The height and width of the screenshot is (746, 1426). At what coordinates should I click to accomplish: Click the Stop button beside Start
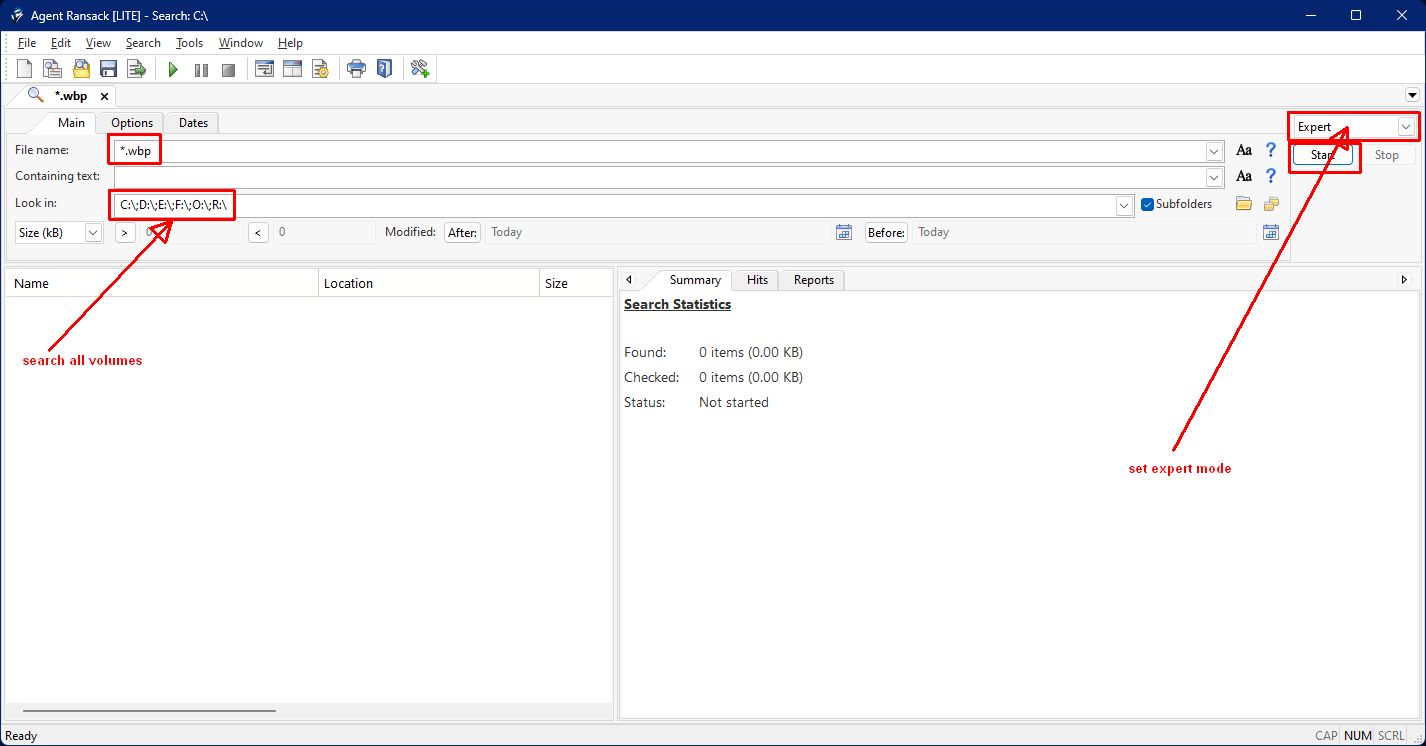coord(1386,155)
